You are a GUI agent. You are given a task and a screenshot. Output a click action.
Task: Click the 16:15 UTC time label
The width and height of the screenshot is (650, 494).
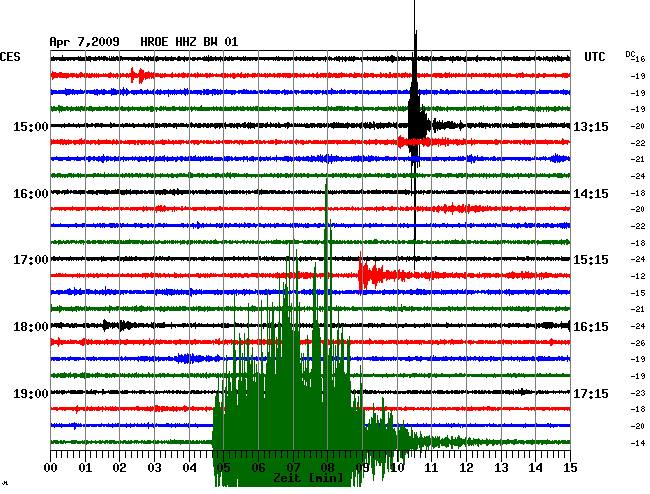tap(591, 327)
